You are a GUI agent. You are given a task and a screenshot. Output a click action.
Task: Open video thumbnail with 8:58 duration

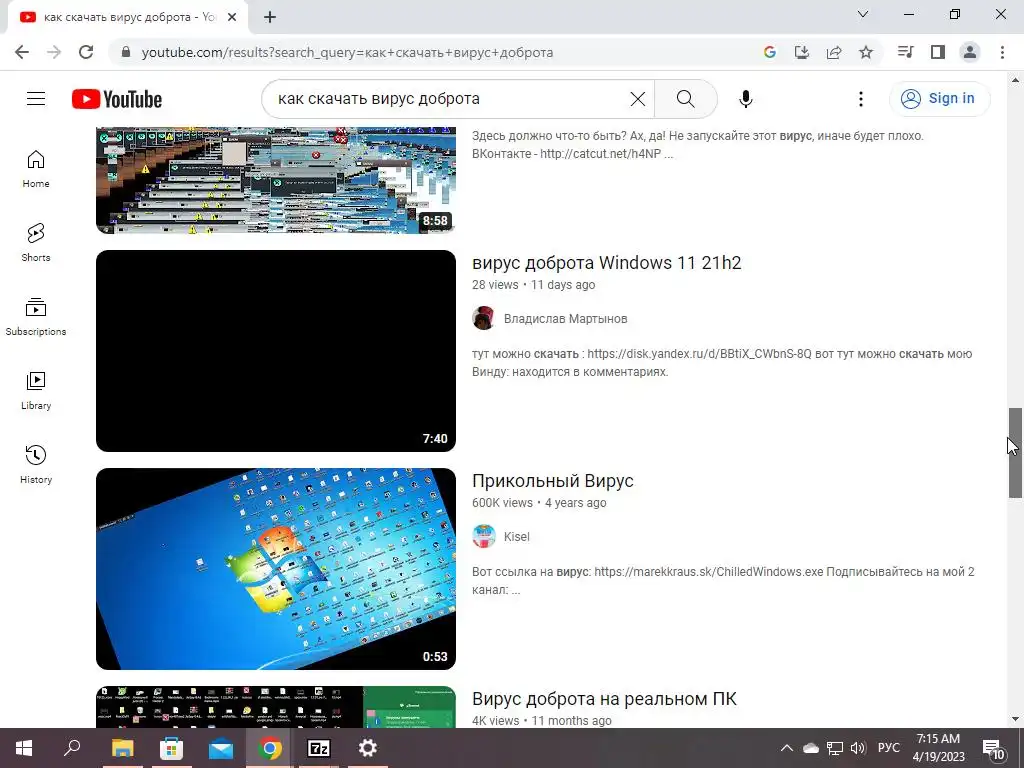276,180
